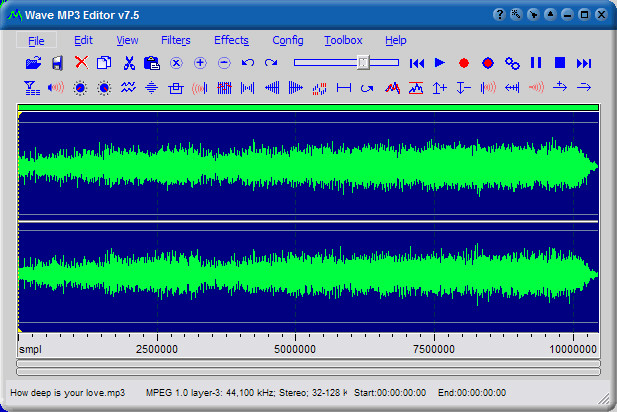Viewport: 617px width, 412px height.
Task: Open the Effects menu
Action: coord(231,40)
